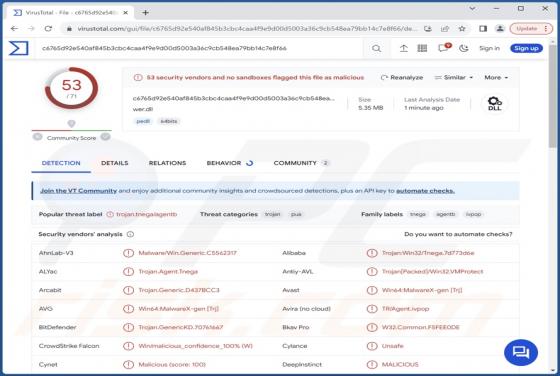Open the notifications comment icon
This screenshot has height=376, width=560.
(444, 47)
